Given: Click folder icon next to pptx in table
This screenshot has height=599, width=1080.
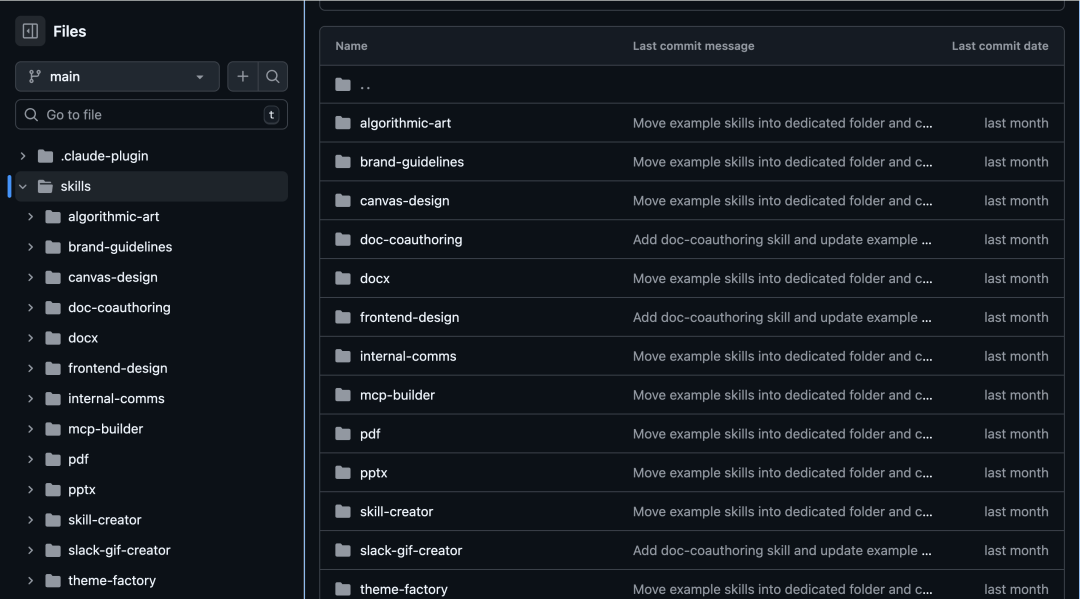Looking at the screenshot, I should pyautogui.click(x=343, y=473).
